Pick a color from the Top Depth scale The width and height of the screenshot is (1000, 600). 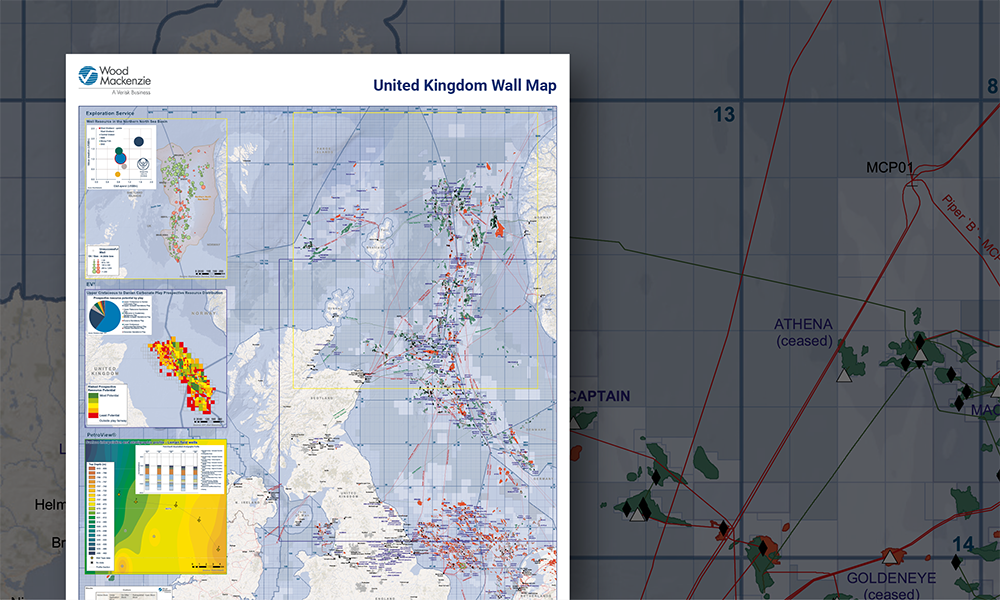[x=93, y=501]
